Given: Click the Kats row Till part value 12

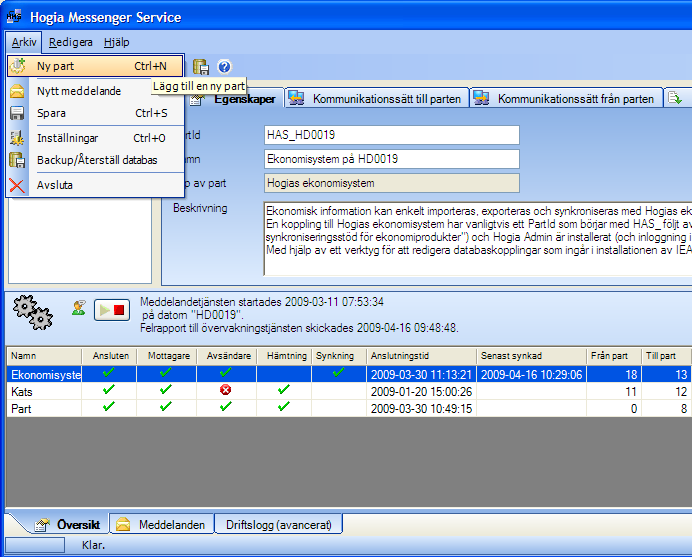Looking at the screenshot, I should click(x=681, y=392).
